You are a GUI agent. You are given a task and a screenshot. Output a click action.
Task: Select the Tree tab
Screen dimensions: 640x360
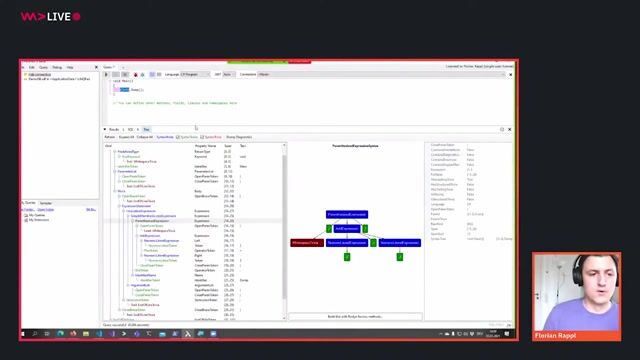pos(146,129)
